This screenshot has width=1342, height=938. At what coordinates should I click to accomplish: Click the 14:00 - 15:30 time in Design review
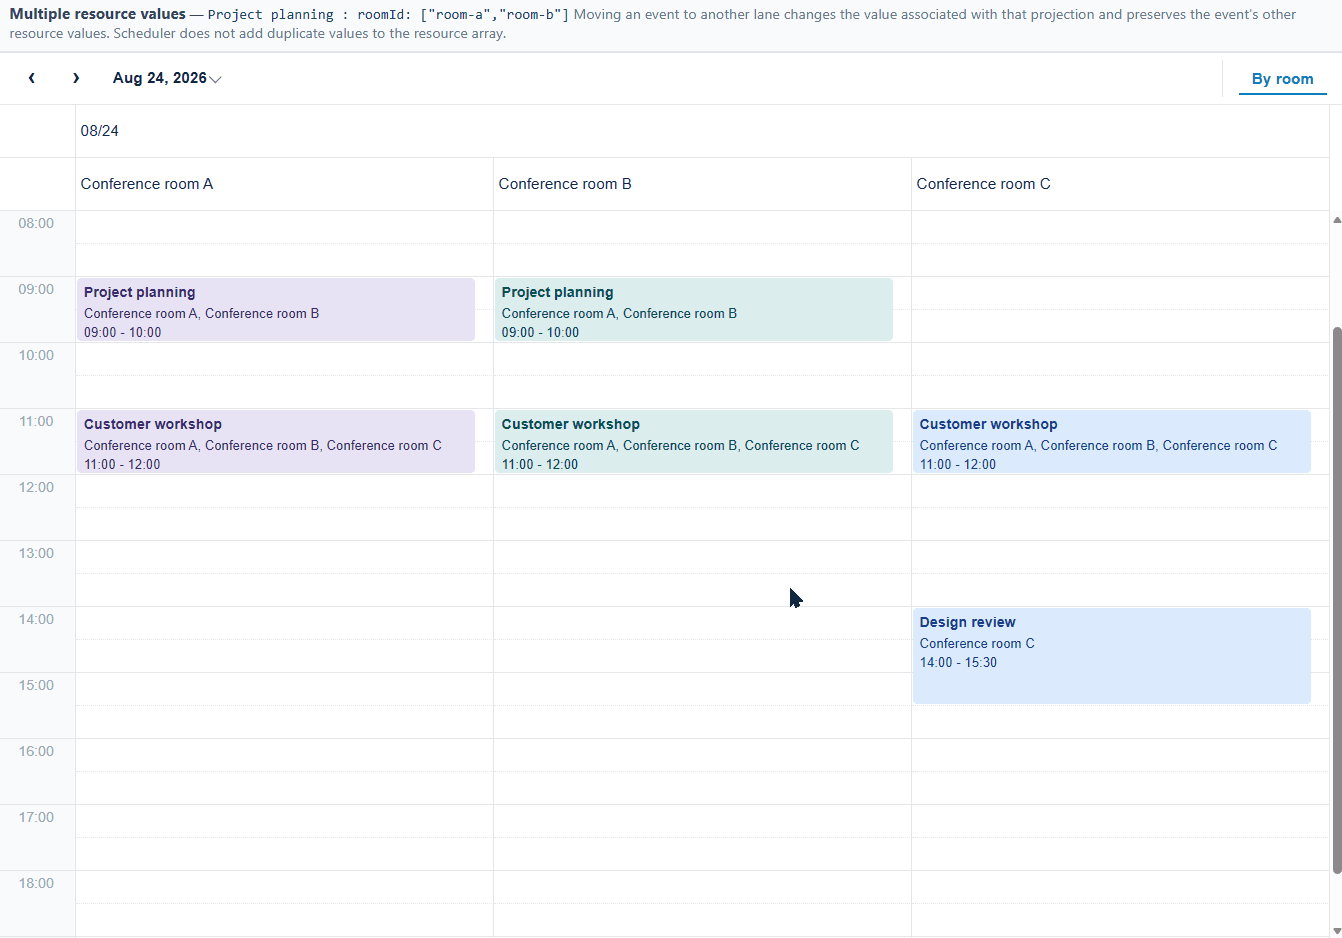(958, 662)
